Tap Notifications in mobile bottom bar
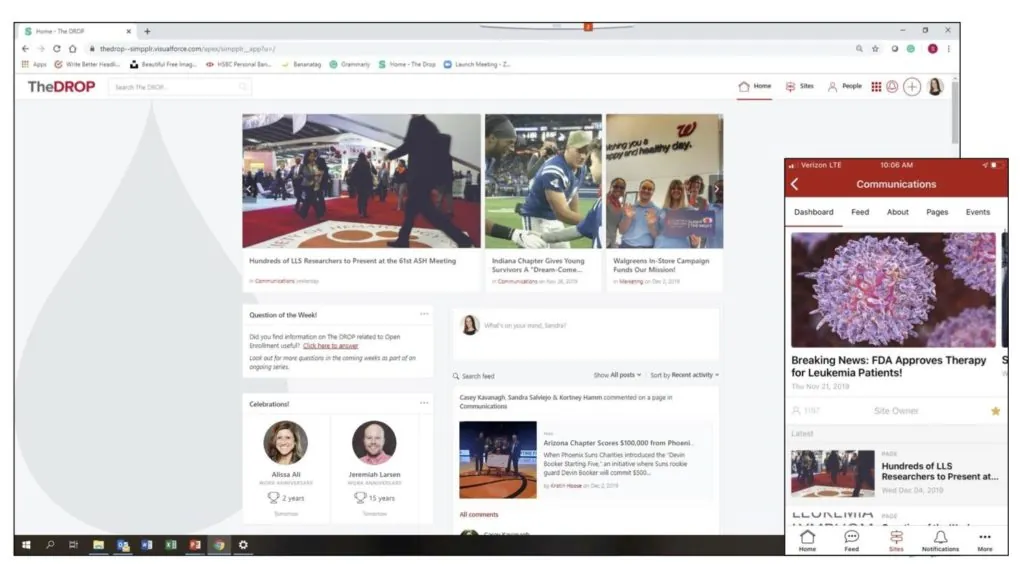This screenshot has width=1028, height=578. click(940, 541)
